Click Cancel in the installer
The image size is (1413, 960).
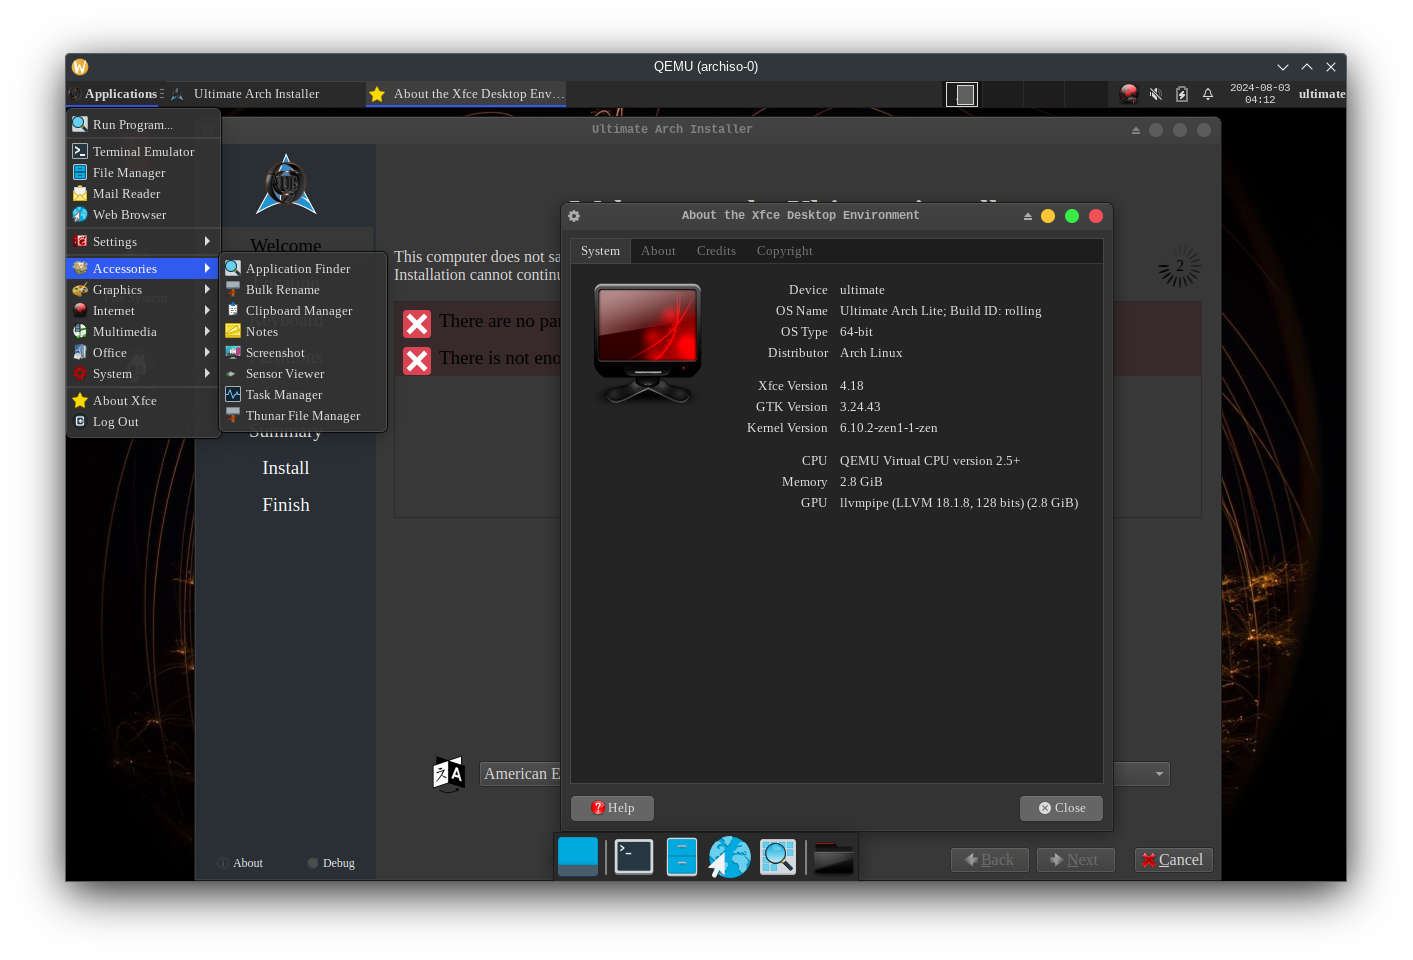(1173, 860)
